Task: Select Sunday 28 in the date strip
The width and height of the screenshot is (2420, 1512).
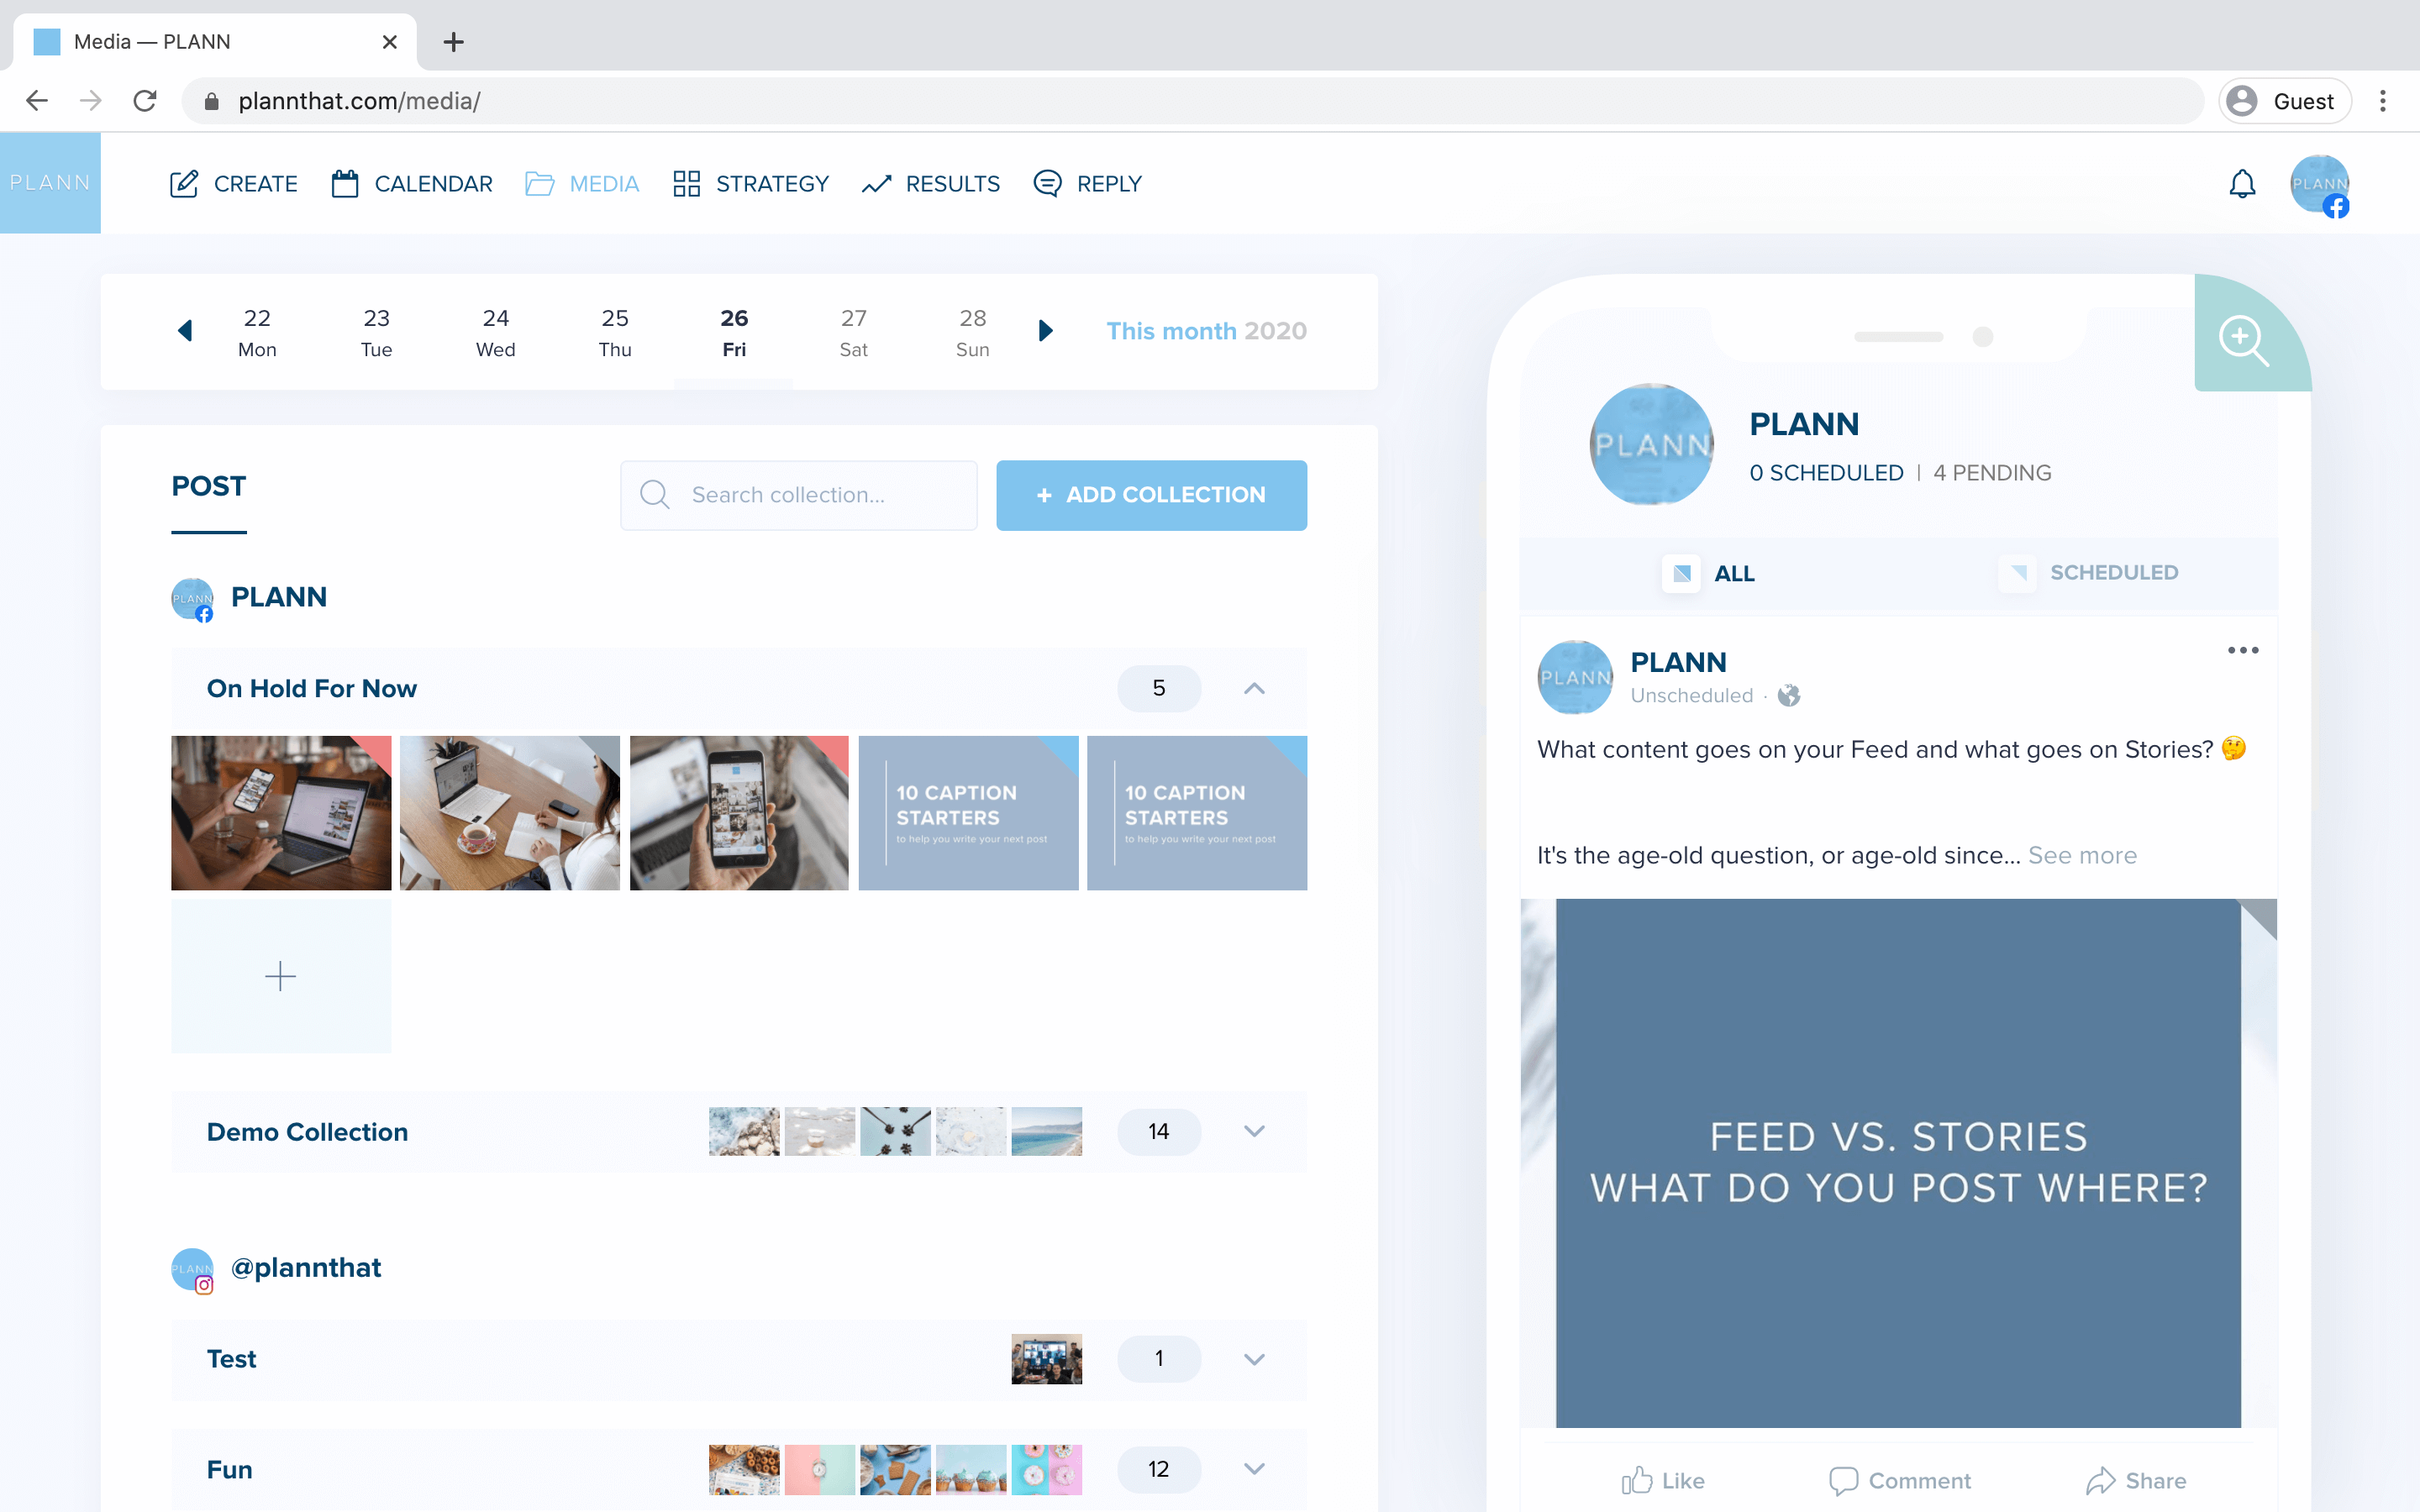Action: click(973, 332)
